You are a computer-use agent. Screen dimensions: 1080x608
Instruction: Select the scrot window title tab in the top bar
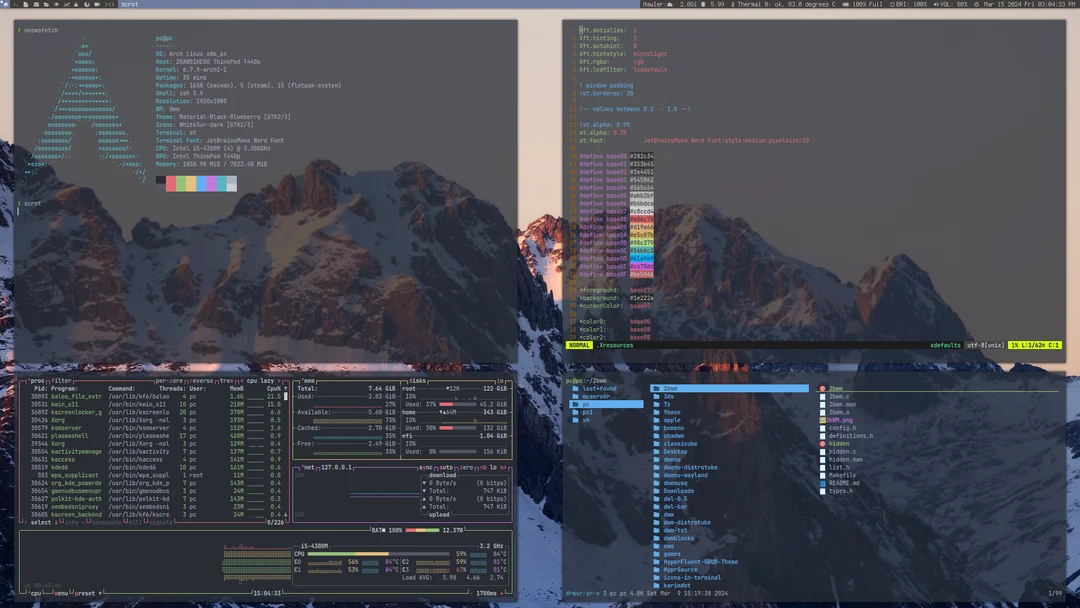pos(128,5)
